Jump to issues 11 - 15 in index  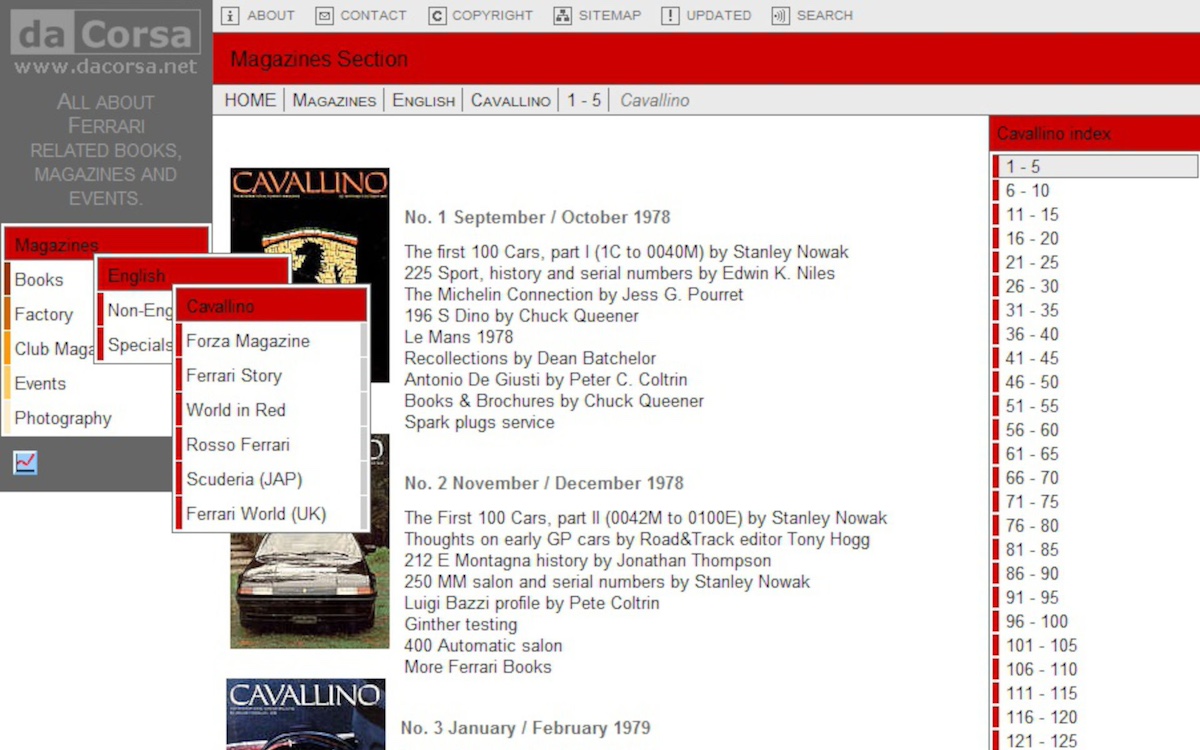(x=1095, y=215)
